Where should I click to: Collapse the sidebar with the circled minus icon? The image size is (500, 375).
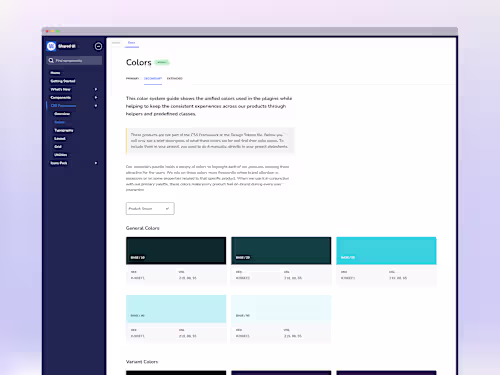pos(98,46)
